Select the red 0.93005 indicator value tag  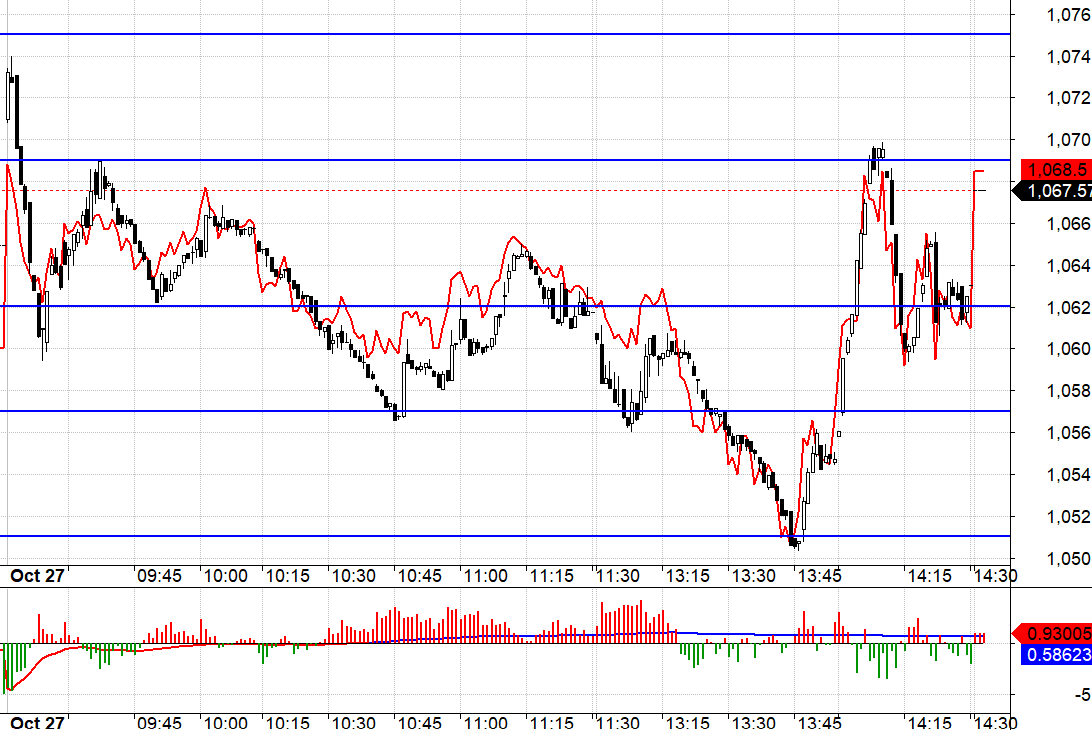tap(1054, 634)
